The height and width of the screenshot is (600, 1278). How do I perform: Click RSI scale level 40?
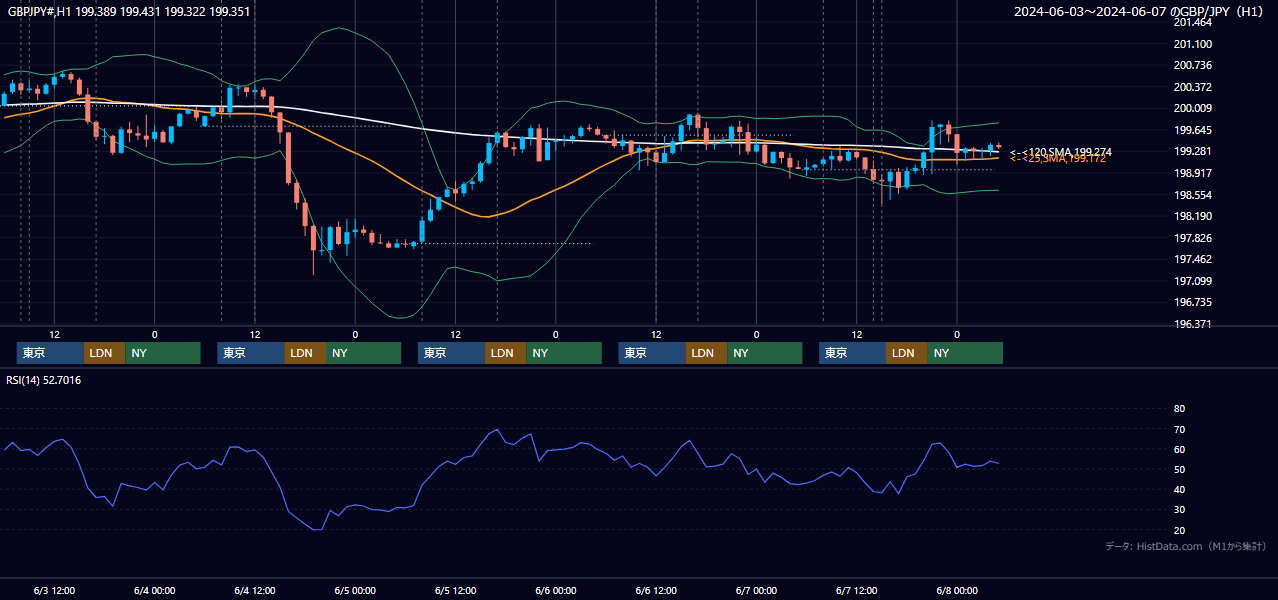point(1179,489)
